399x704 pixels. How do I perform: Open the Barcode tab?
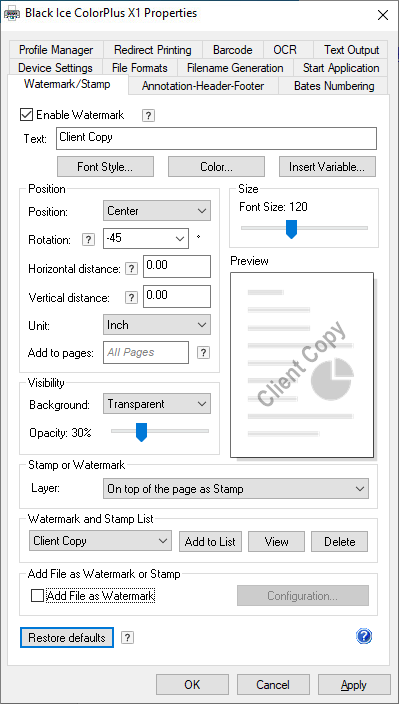tap(232, 50)
